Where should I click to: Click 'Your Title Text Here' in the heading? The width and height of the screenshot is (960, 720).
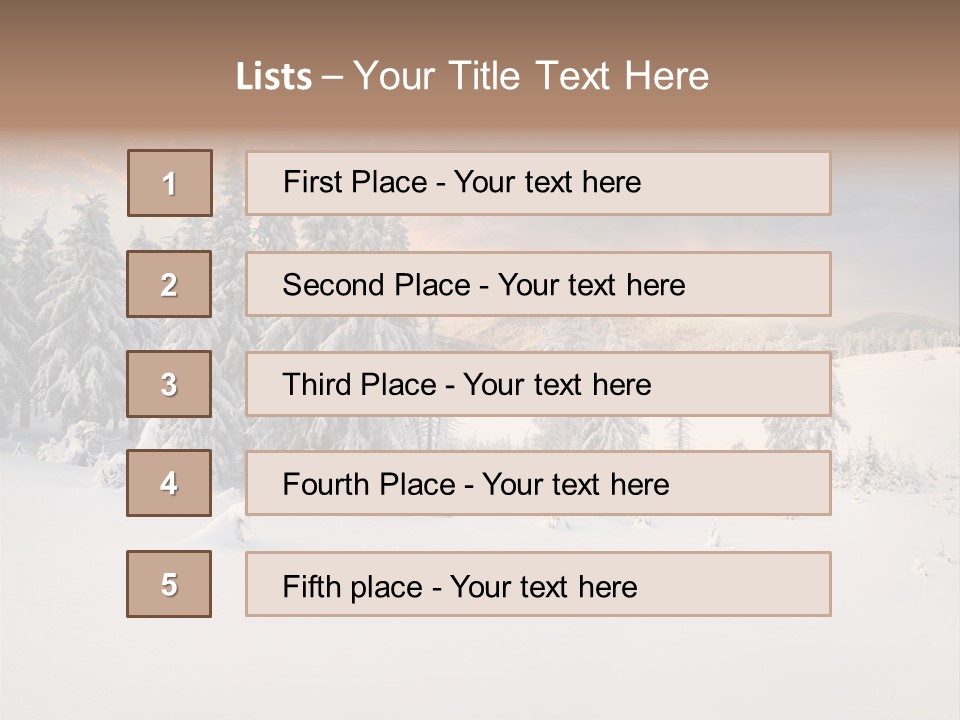531,76
